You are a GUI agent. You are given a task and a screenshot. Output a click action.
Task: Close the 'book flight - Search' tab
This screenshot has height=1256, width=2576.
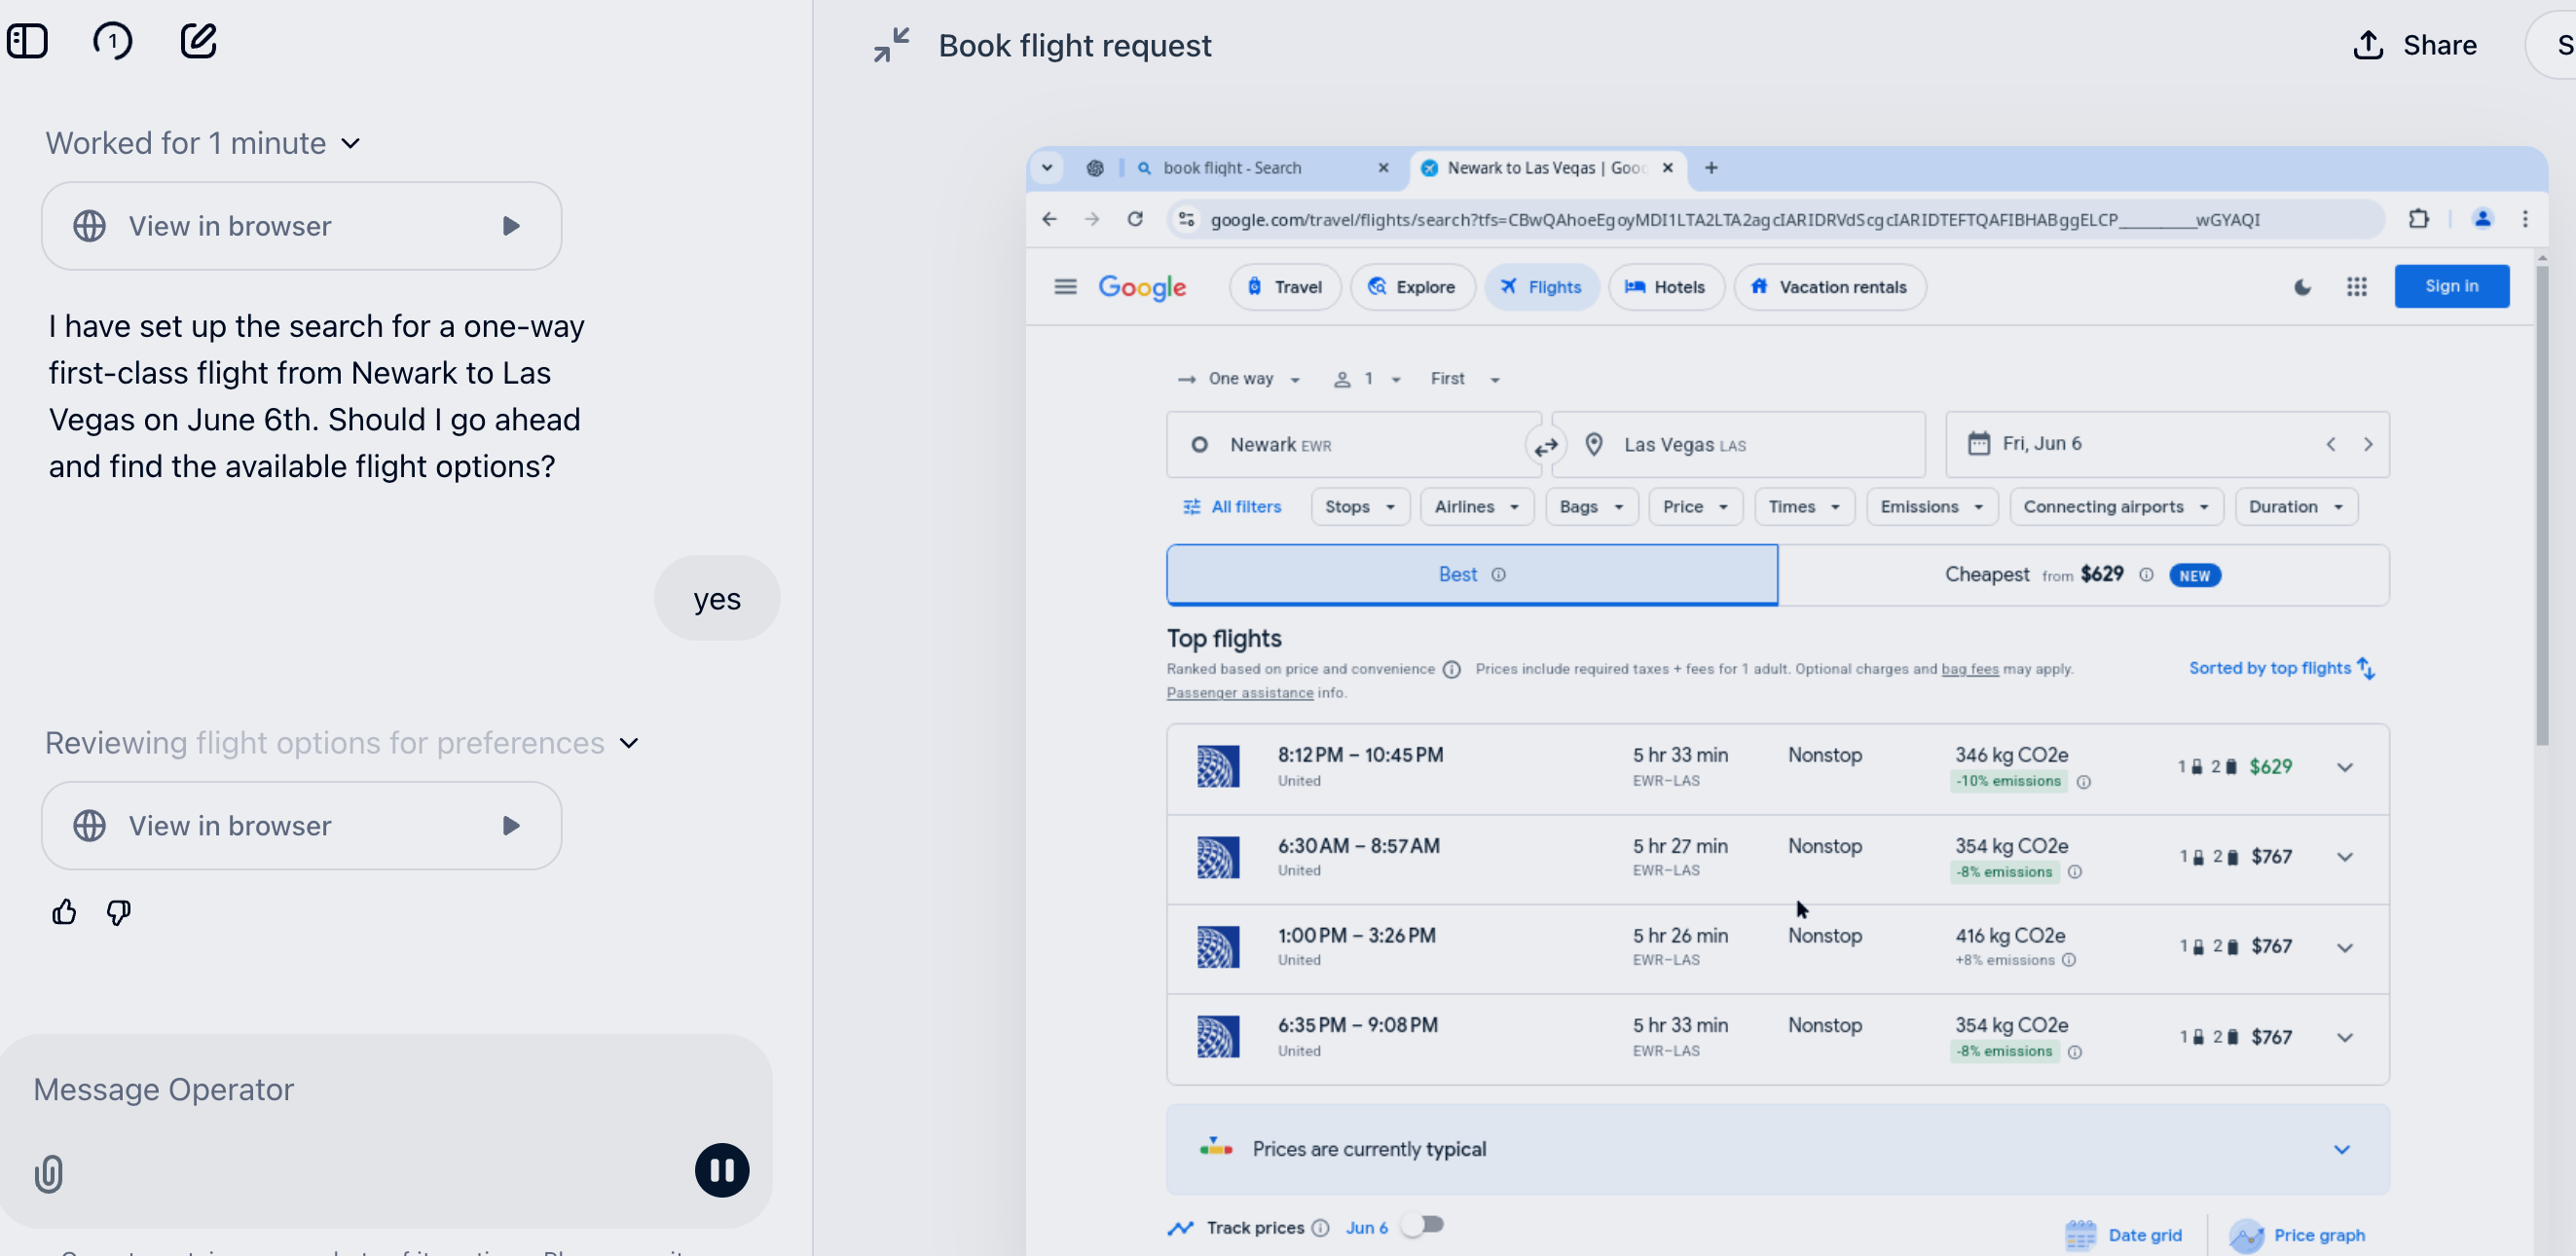[1383, 168]
